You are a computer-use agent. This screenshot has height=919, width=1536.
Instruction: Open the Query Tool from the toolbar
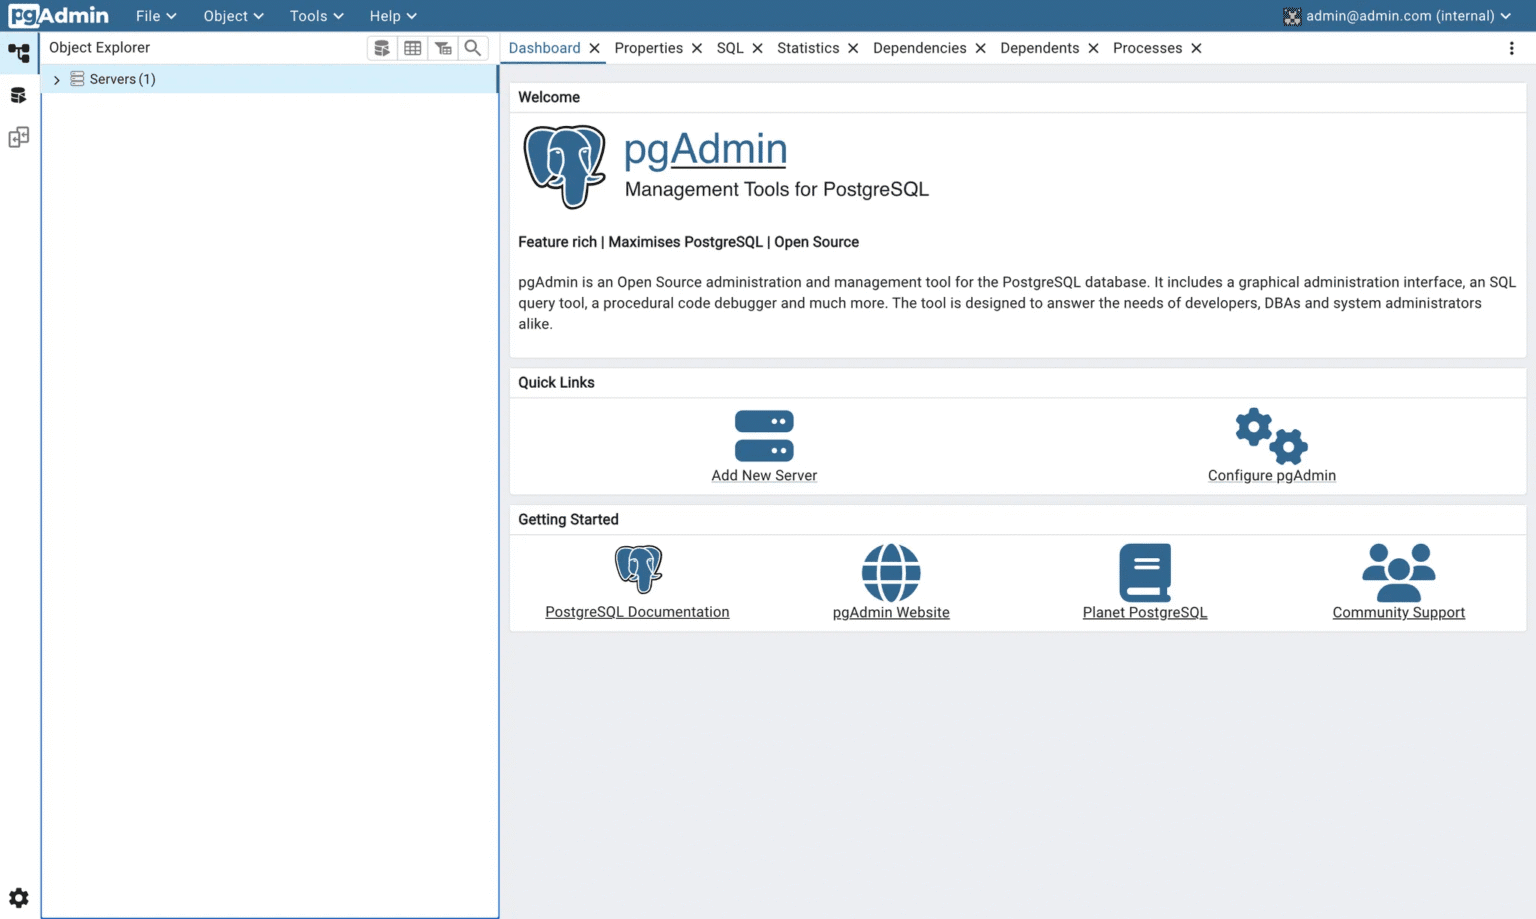tap(382, 47)
